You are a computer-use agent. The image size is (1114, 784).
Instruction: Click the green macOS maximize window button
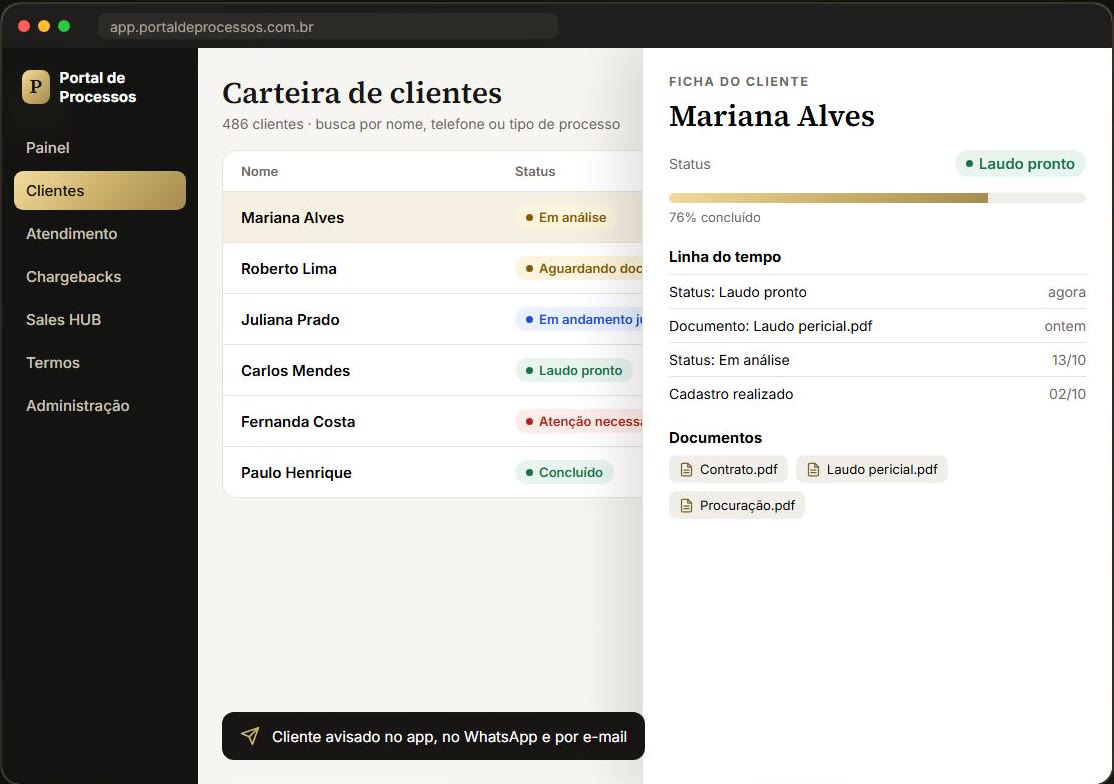point(64,26)
